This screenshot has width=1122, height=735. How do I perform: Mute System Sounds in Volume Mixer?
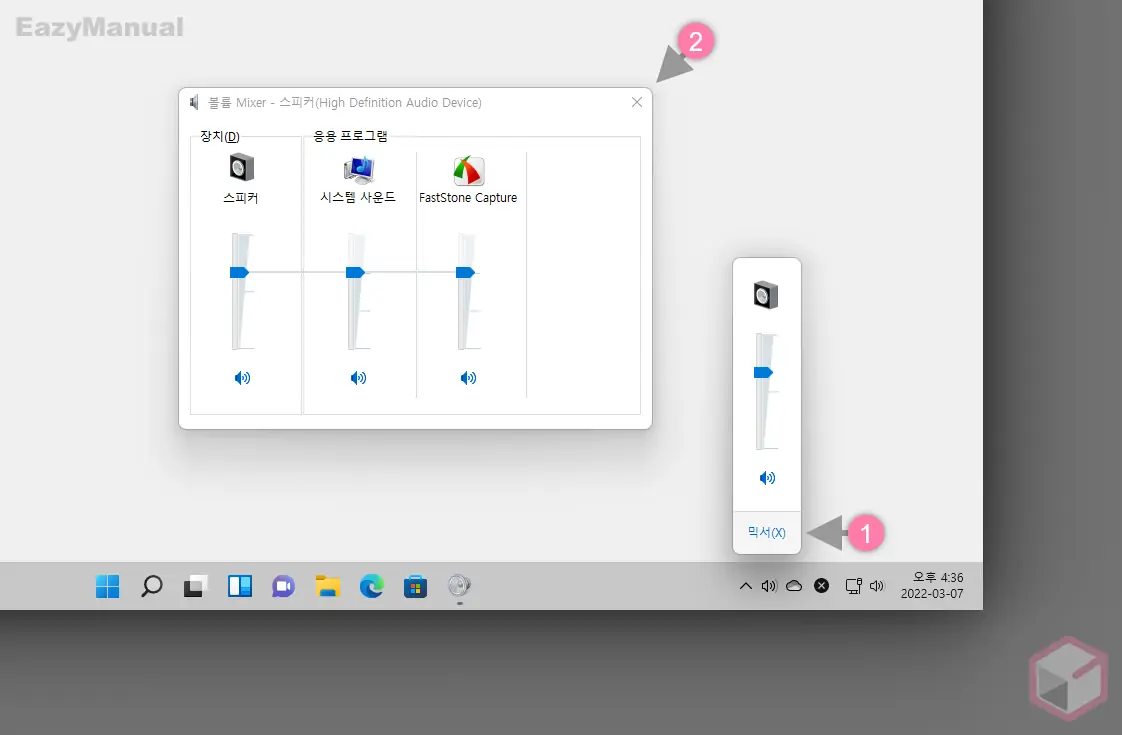358,378
